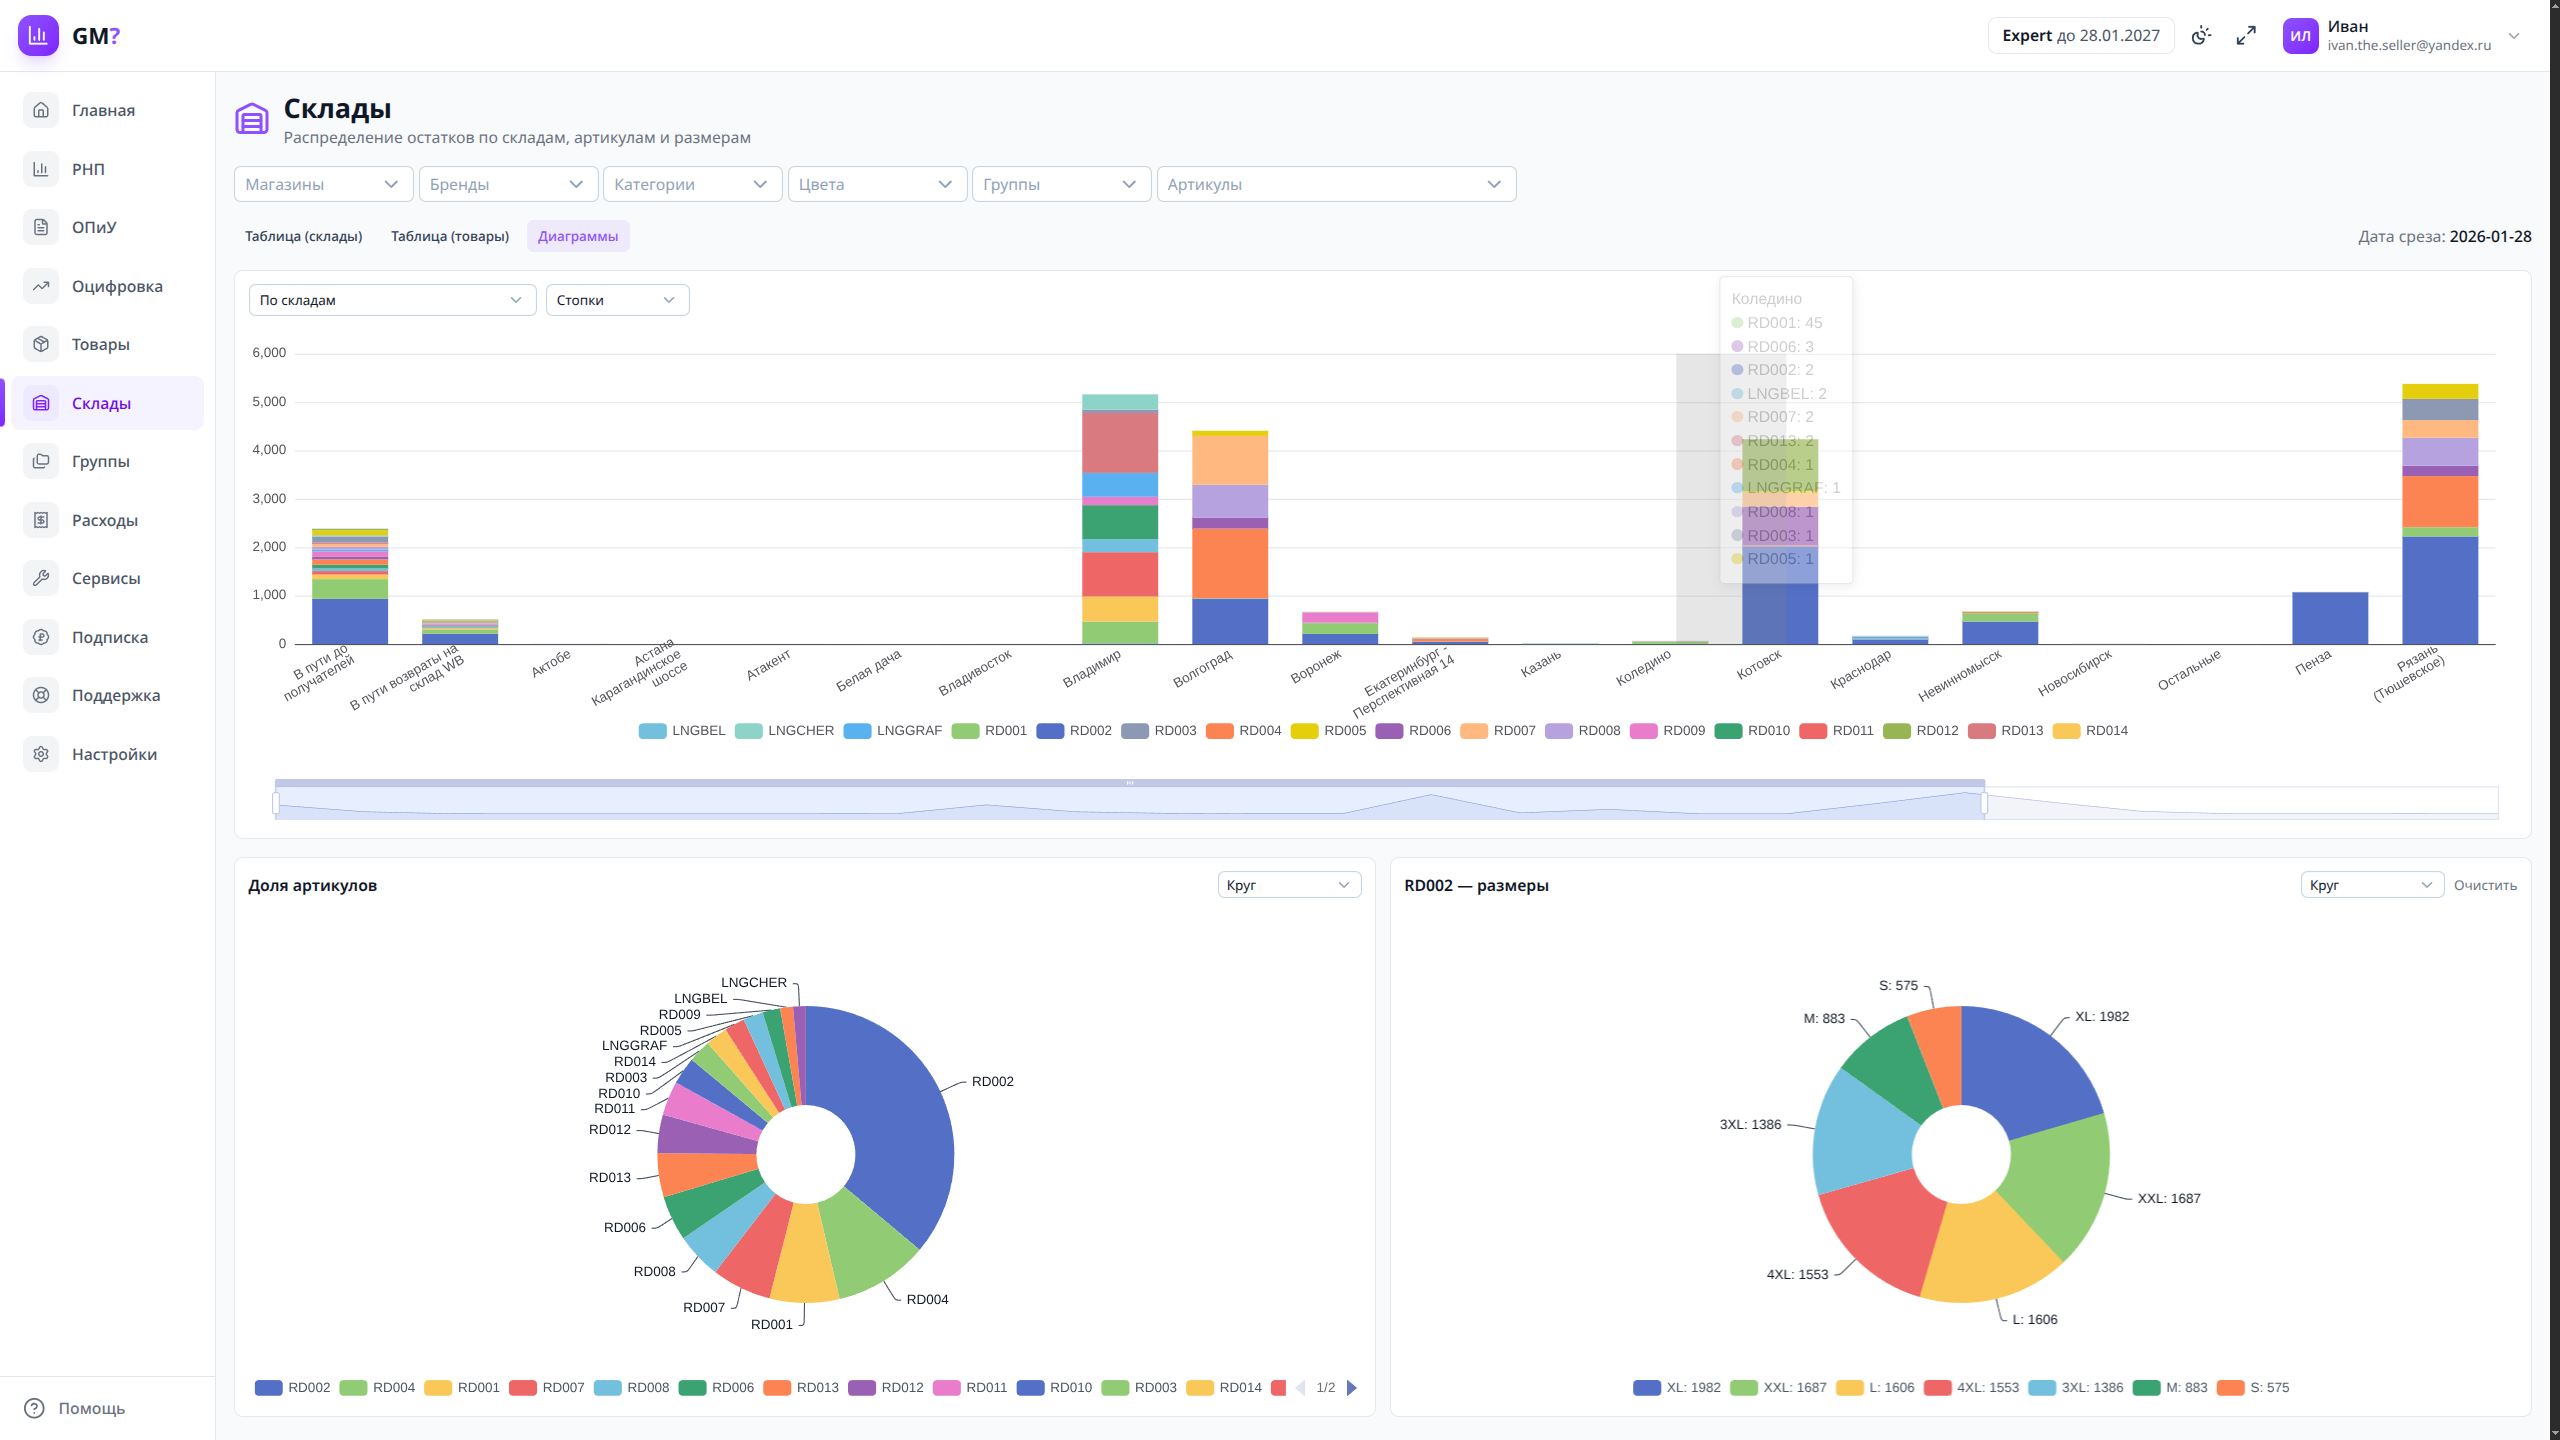The width and height of the screenshot is (2560, 1440).
Task: Click the Товары box icon
Action: click(x=41, y=344)
